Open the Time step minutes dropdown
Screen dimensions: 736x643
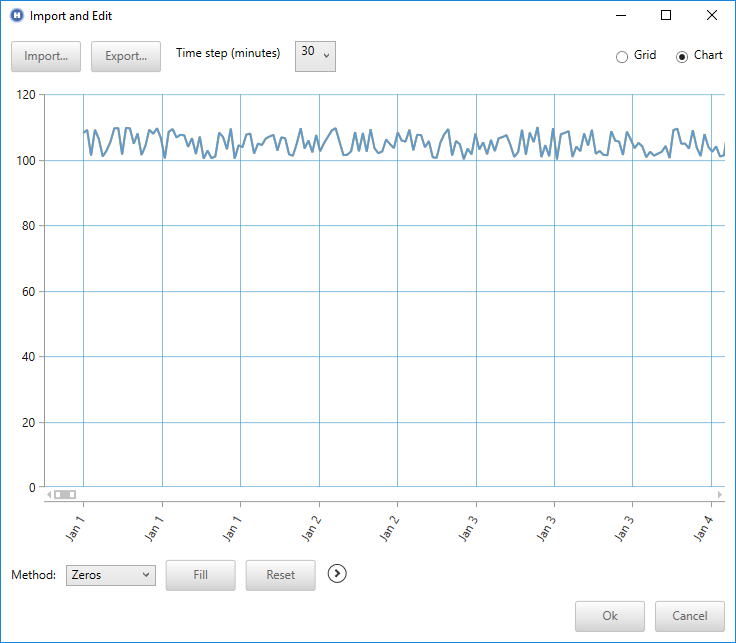(315, 56)
